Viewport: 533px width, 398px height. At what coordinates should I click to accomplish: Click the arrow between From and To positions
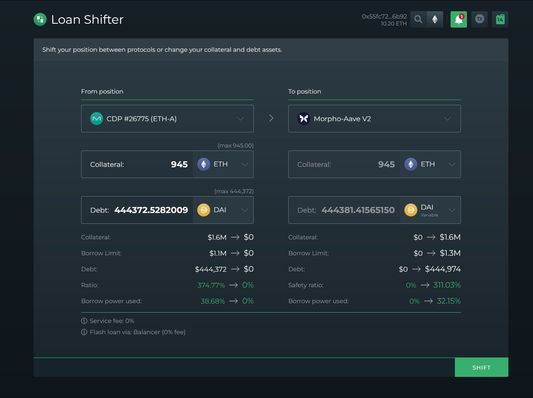pyautogui.click(x=271, y=118)
